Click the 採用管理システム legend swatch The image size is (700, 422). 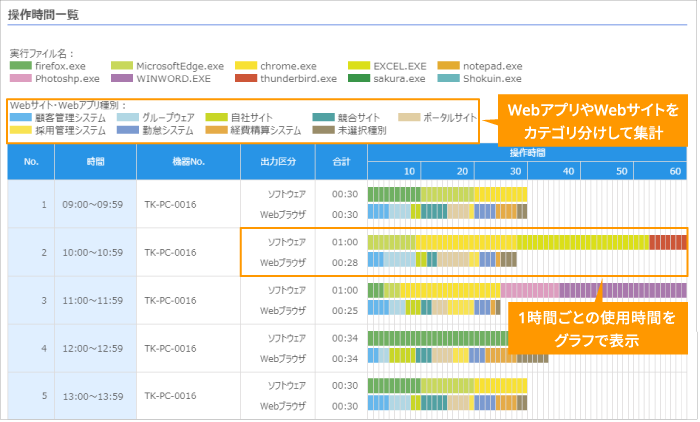[21, 130]
